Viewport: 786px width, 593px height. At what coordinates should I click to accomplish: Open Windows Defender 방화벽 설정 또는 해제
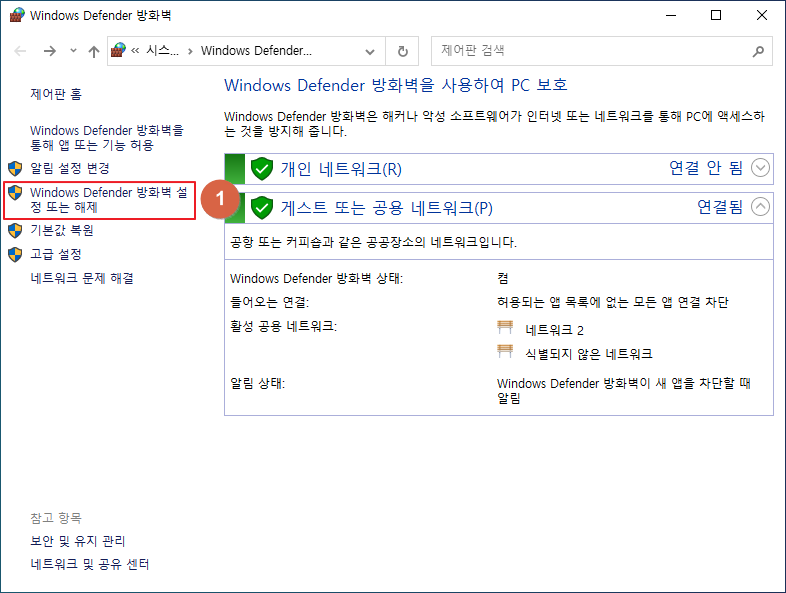point(109,200)
